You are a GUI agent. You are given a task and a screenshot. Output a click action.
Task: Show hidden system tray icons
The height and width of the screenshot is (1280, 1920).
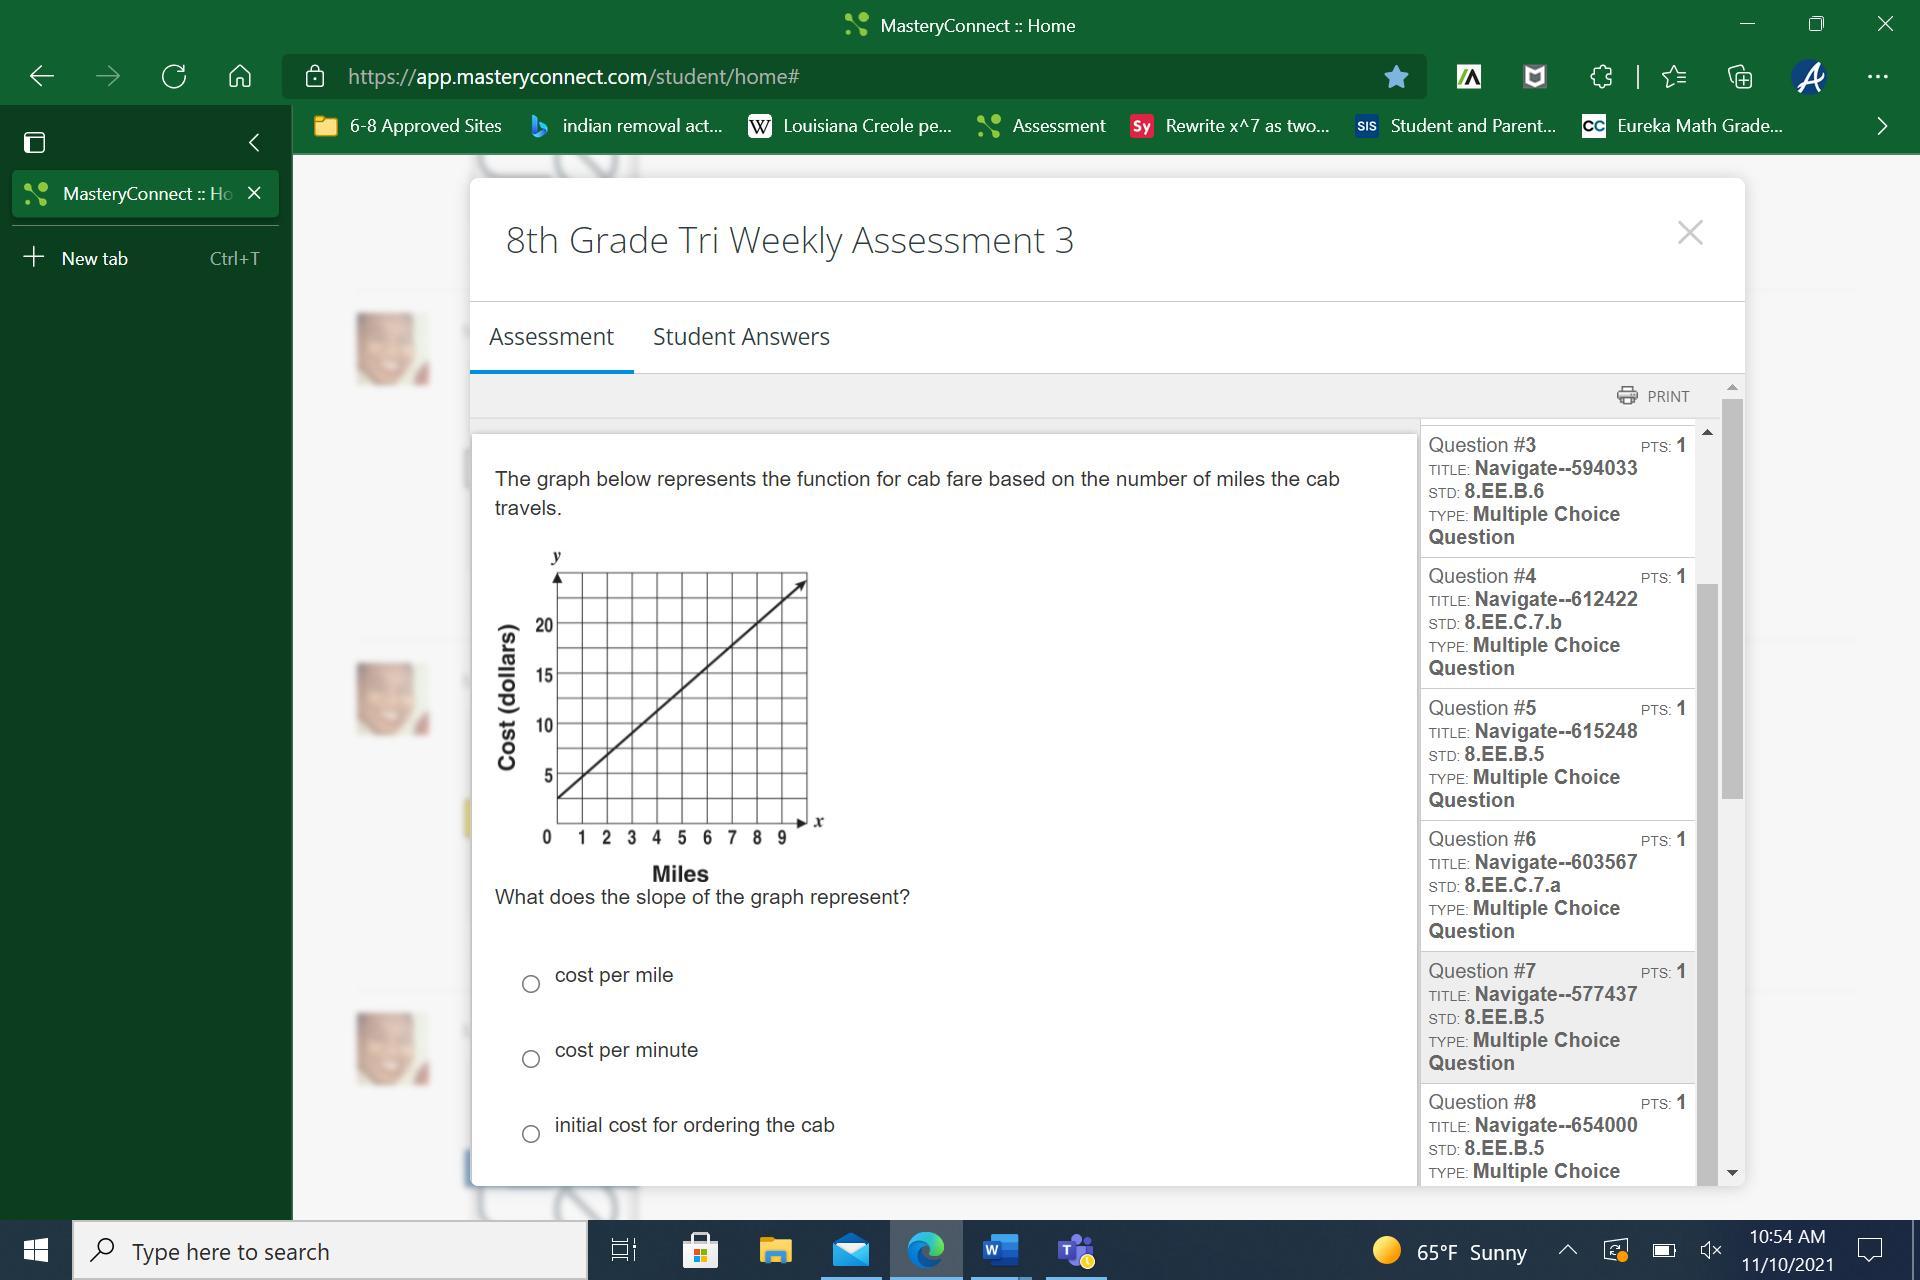1567,1250
